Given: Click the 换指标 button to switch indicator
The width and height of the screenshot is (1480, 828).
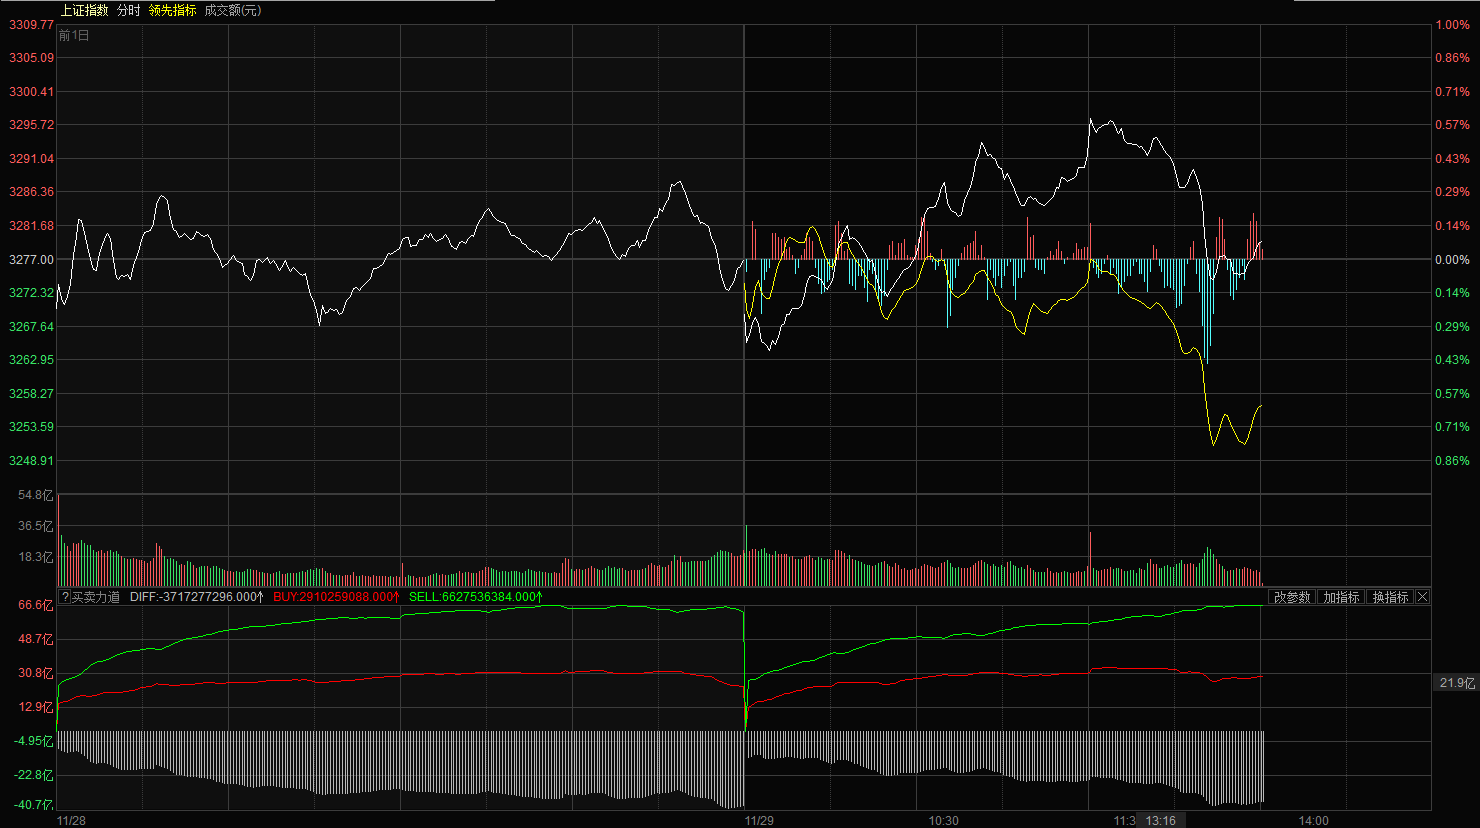Looking at the screenshot, I should pos(1390,597).
